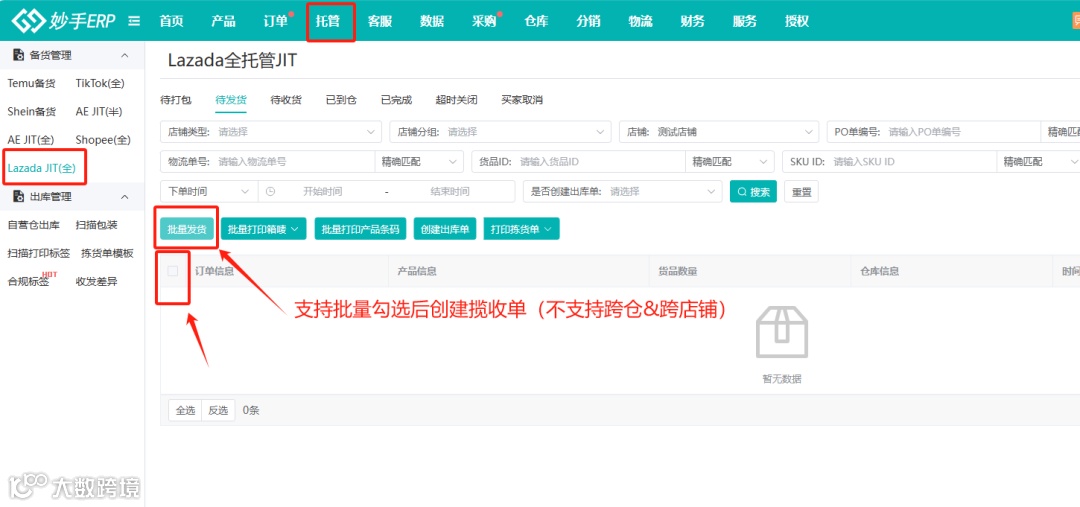Click the 全选 button below the table

pos(185,410)
